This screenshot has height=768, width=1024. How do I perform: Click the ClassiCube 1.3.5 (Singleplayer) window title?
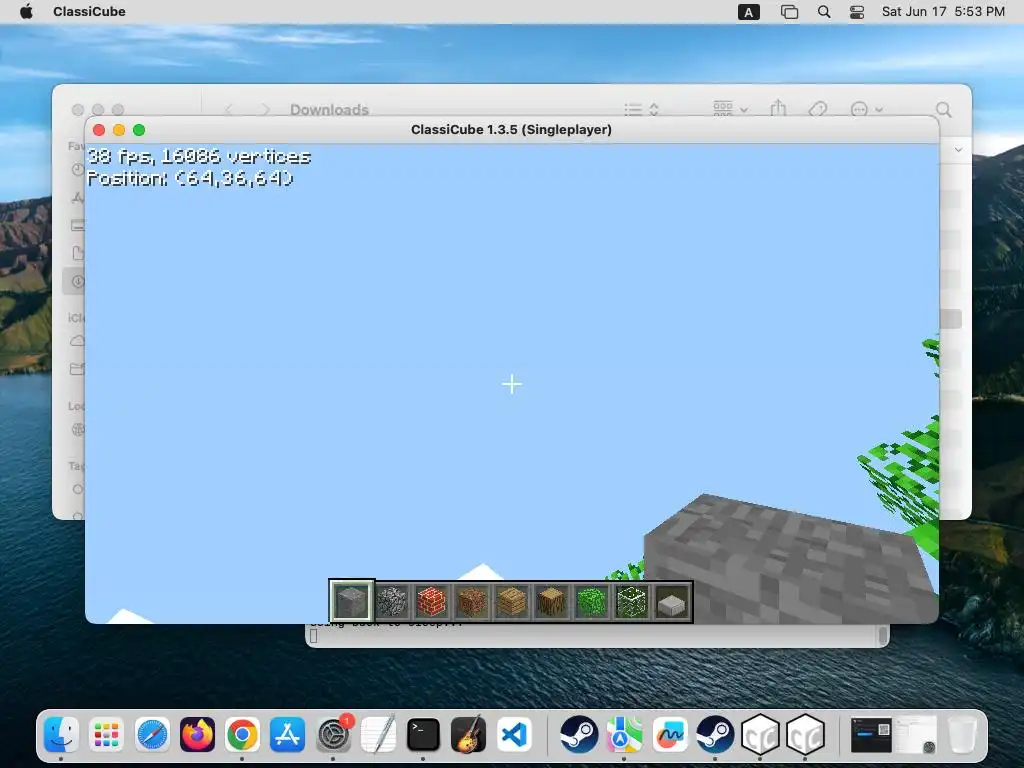click(x=511, y=129)
